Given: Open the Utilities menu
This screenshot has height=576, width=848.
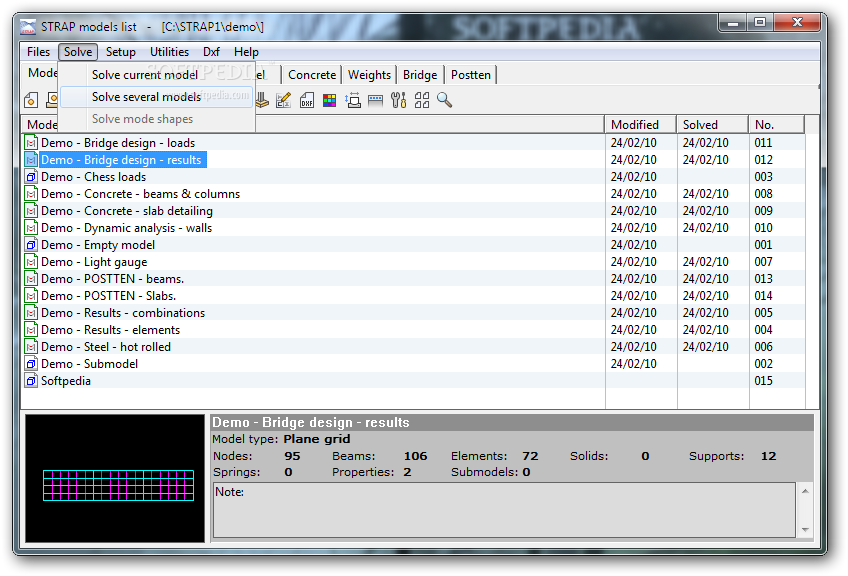Looking at the screenshot, I should (x=169, y=52).
